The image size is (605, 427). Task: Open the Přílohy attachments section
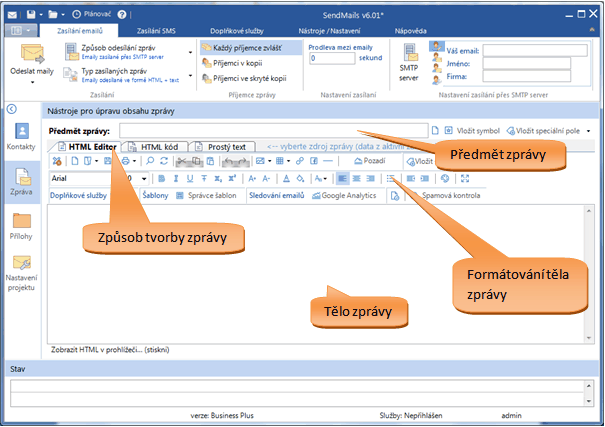click(x=21, y=226)
